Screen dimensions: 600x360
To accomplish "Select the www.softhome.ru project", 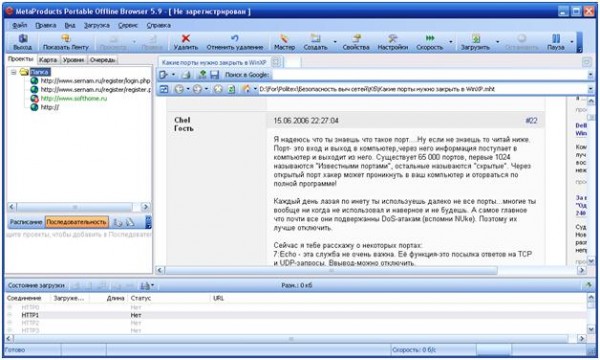I will [x=74, y=98].
